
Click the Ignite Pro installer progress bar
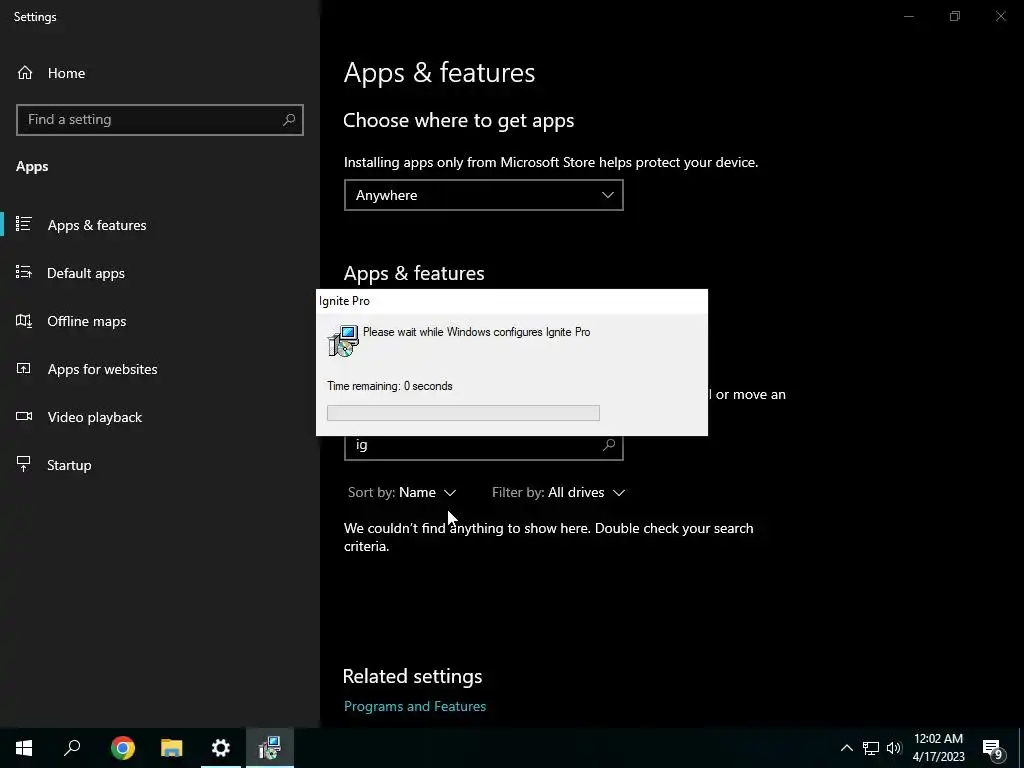[x=463, y=413]
